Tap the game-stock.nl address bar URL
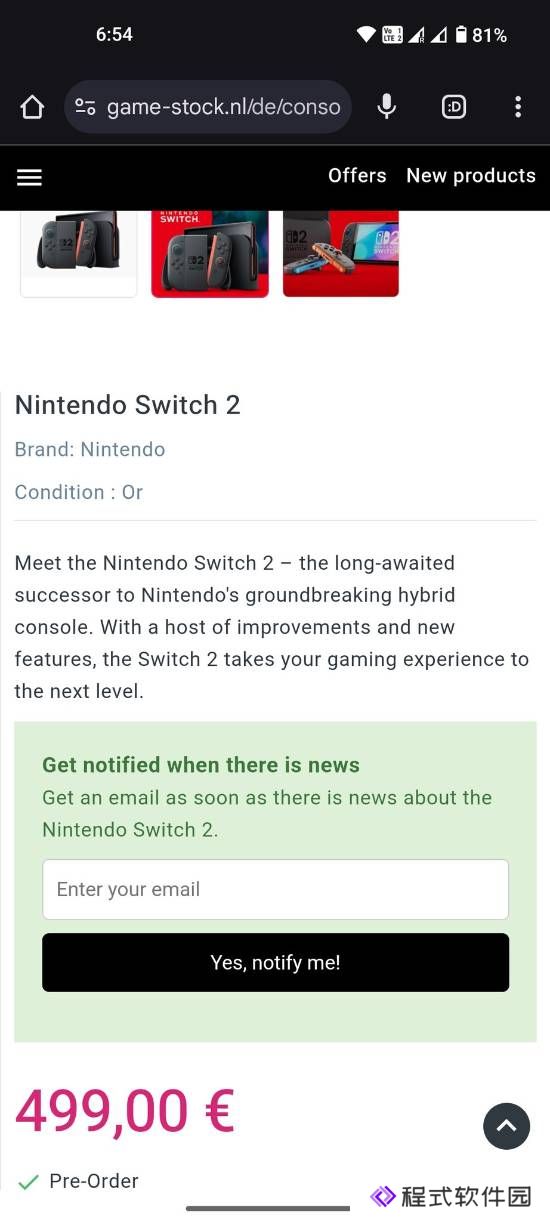 [x=224, y=107]
